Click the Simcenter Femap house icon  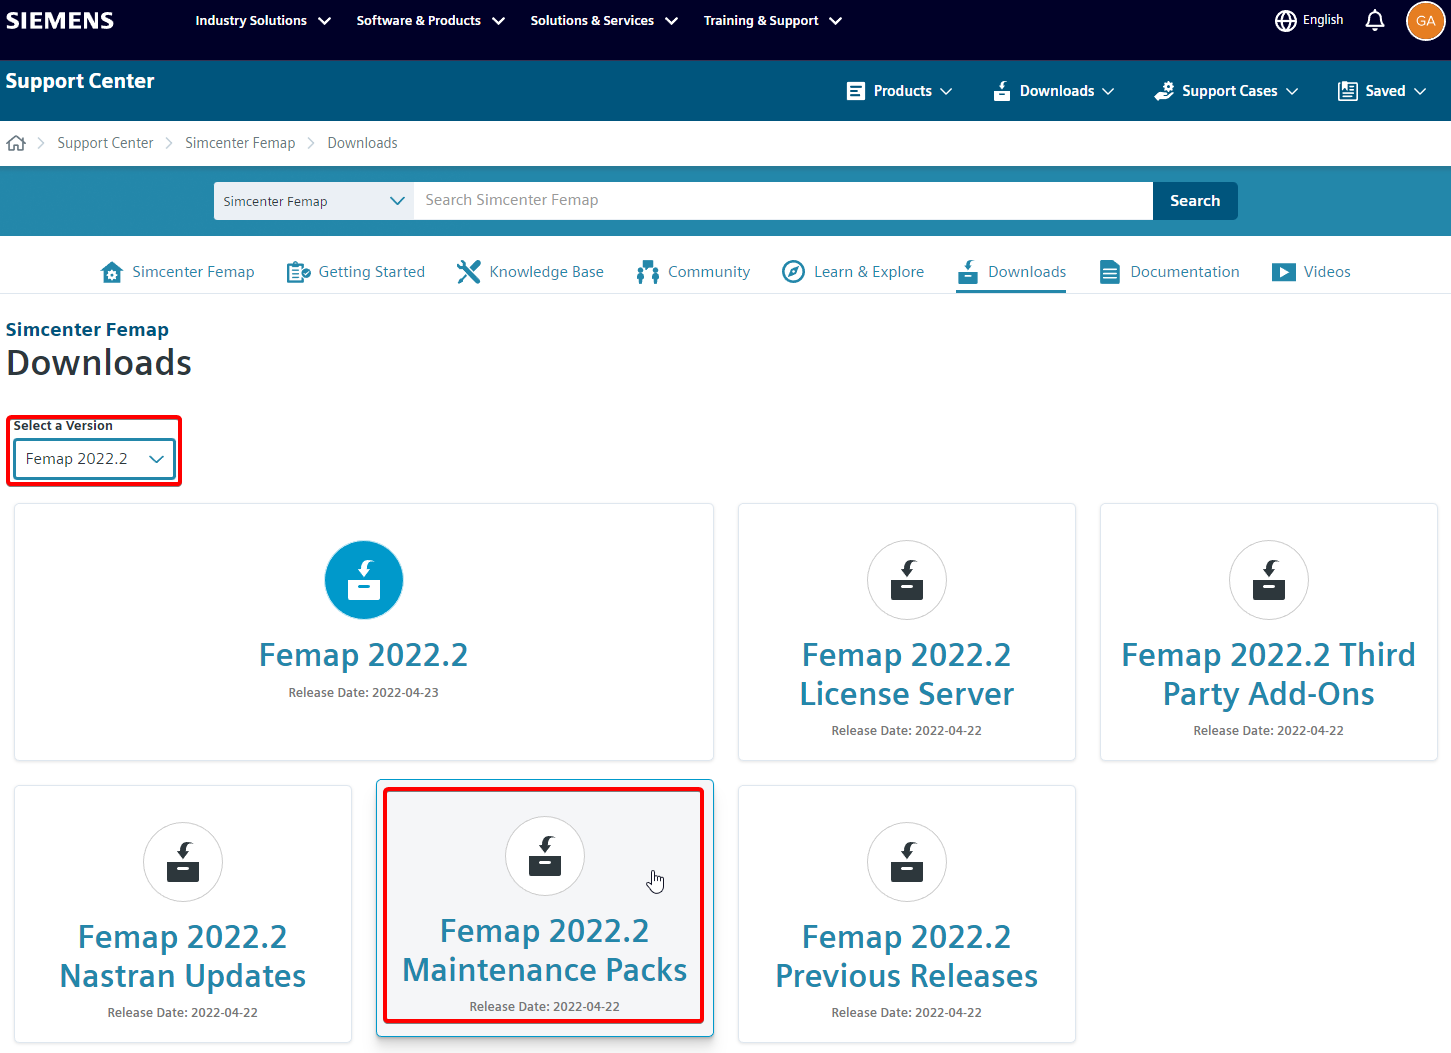(x=112, y=272)
